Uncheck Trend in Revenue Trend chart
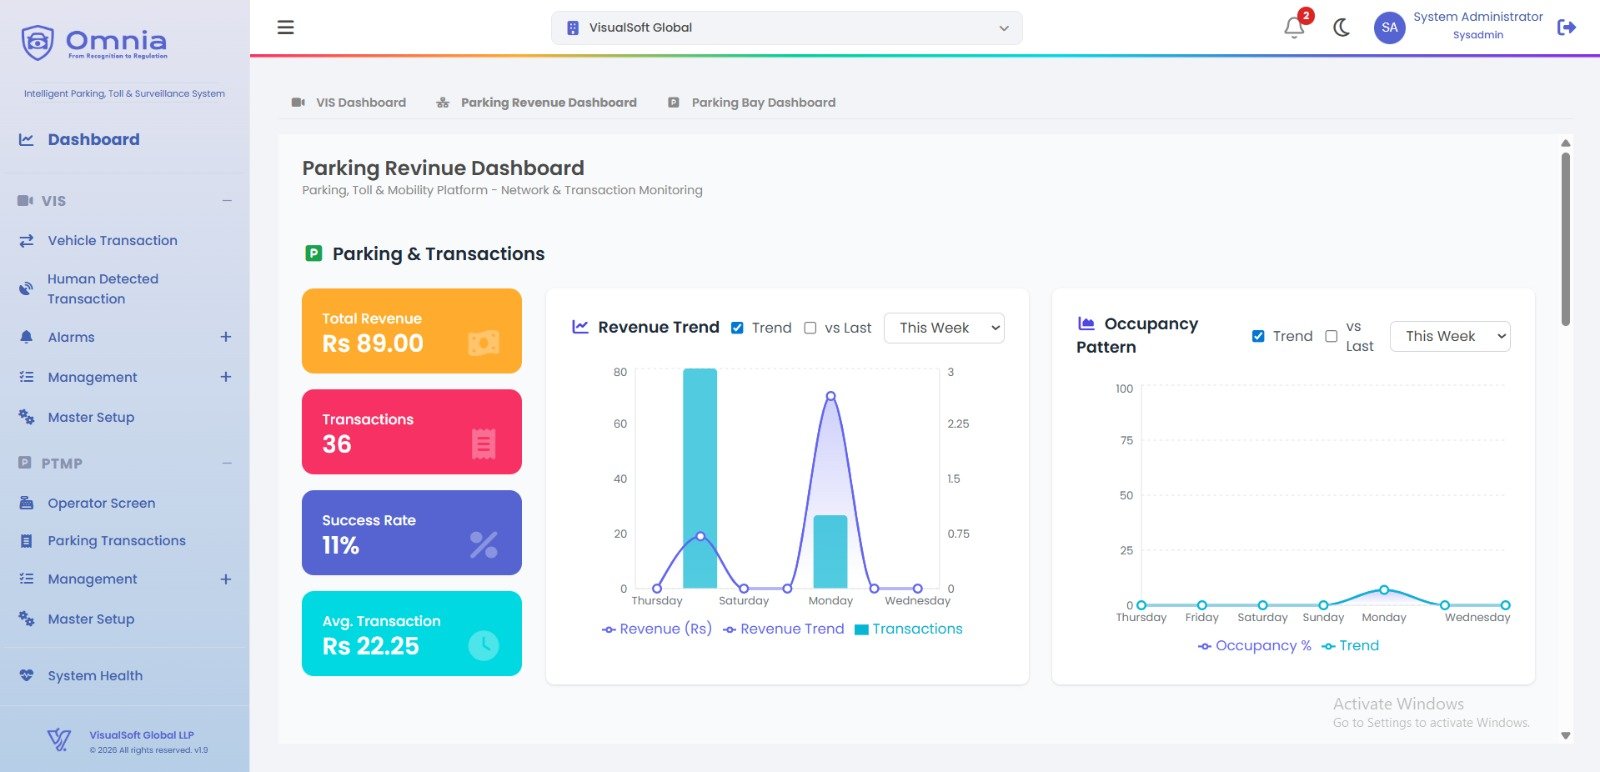The height and width of the screenshot is (772, 1600). click(x=737, y=328)
